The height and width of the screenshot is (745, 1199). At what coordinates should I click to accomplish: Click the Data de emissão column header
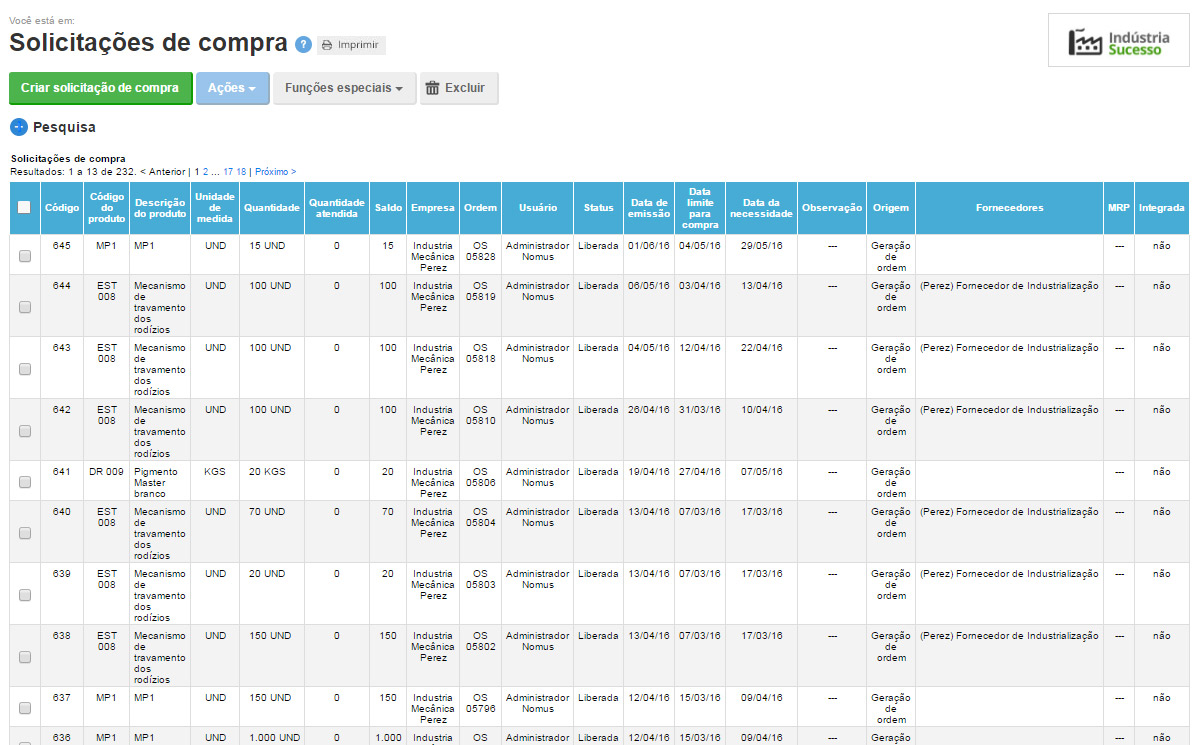[x=648, y=208]
